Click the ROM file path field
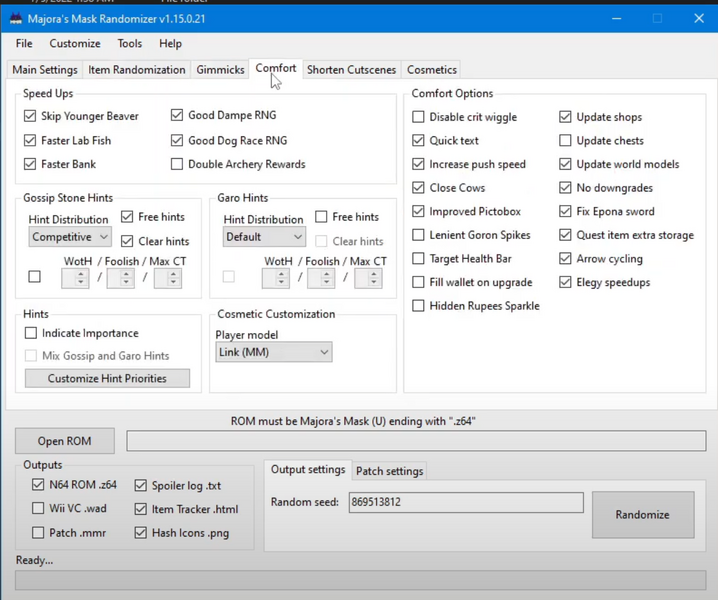Image resolution: width=718 pixels, height=600 pixels. pyautogui.click(x=416, y=441)
